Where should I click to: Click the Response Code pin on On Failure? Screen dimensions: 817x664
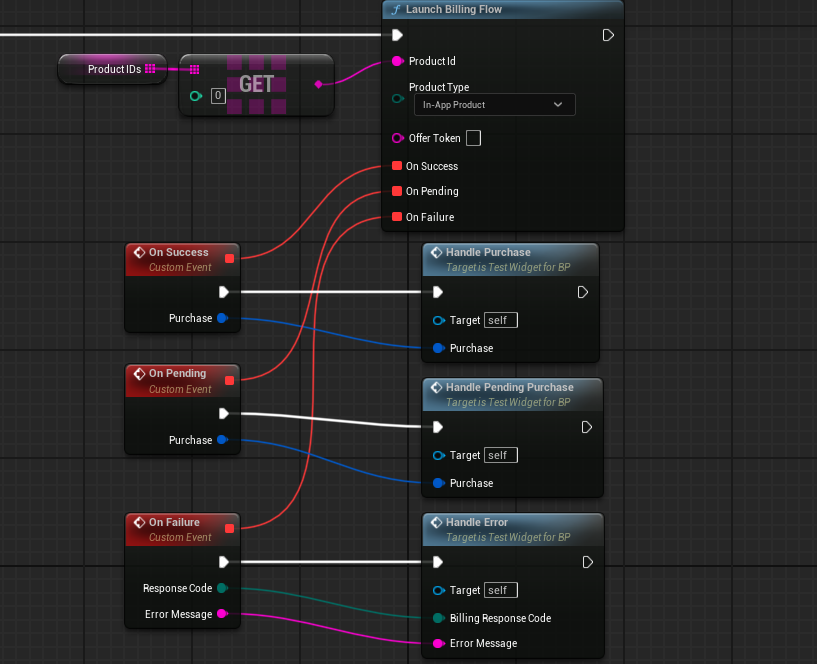click(x=222, y=588)
